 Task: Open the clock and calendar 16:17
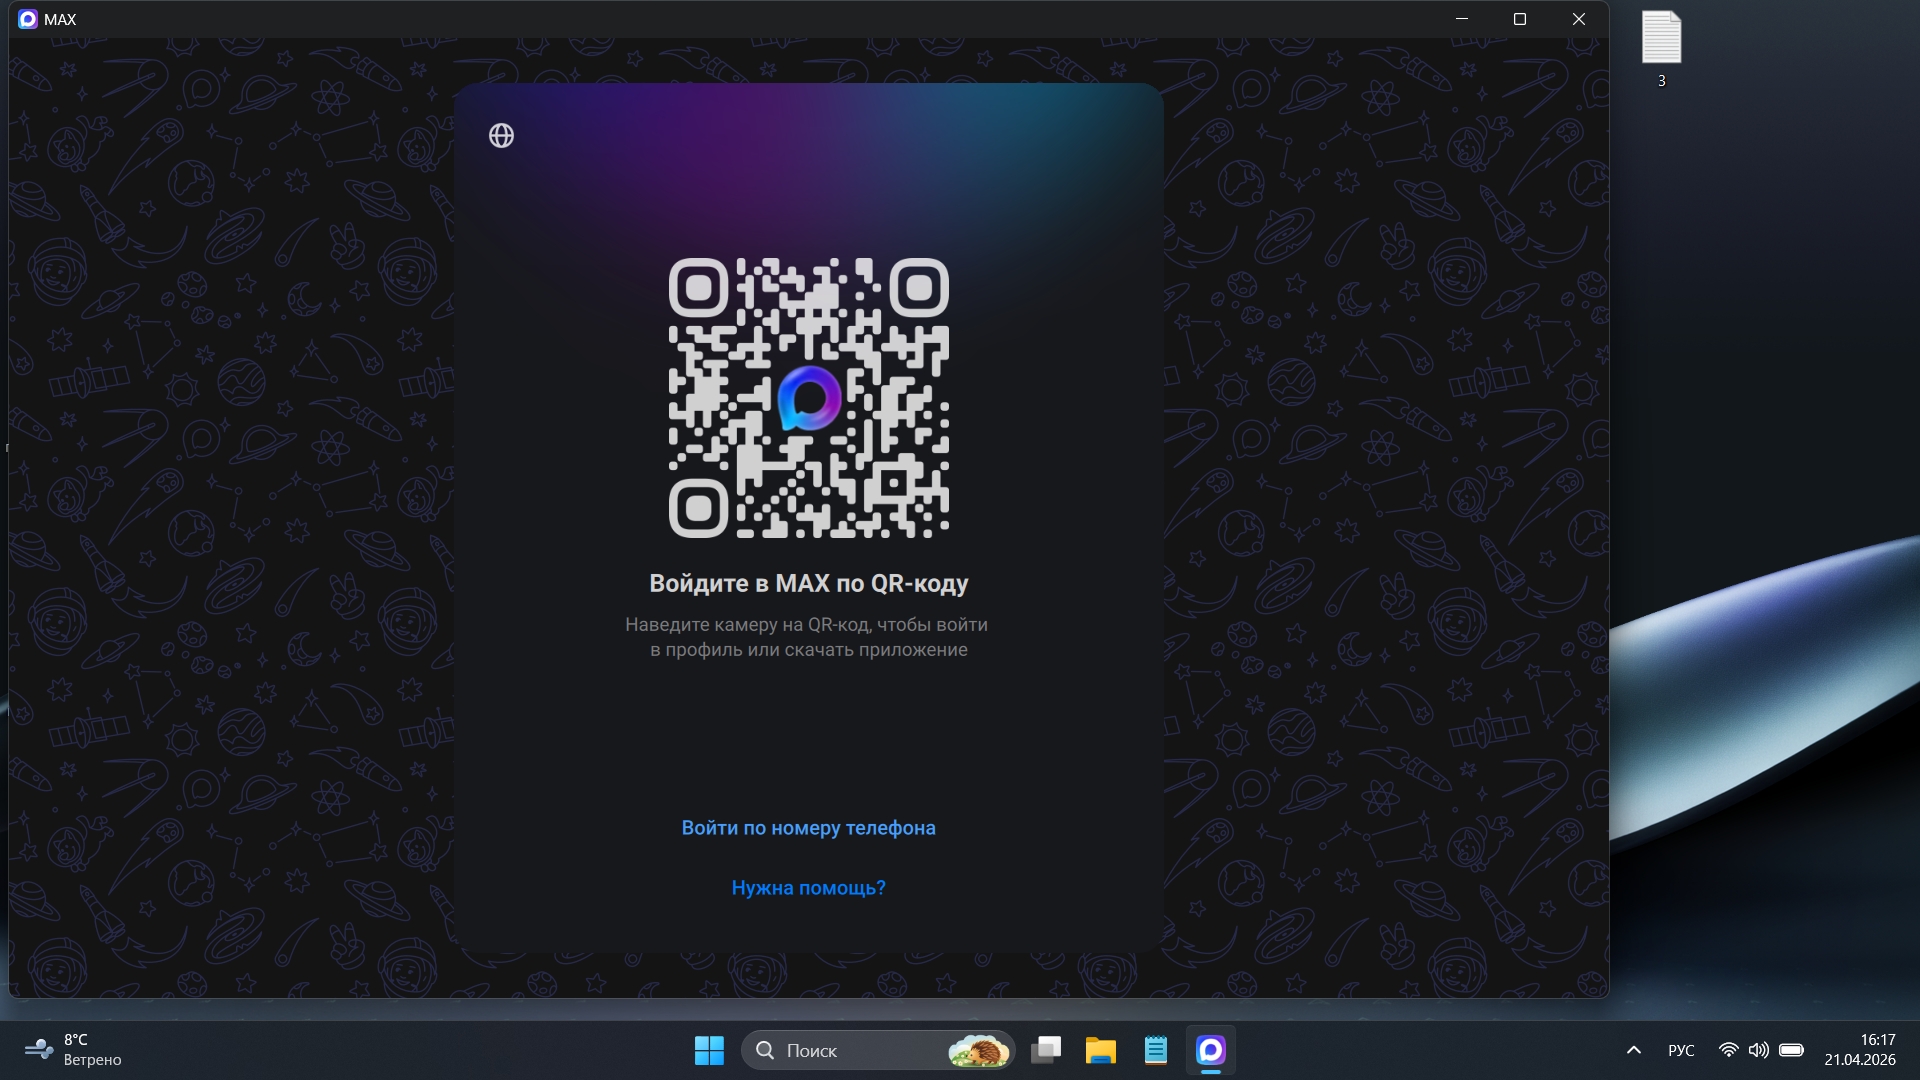coord(1860,1050)
